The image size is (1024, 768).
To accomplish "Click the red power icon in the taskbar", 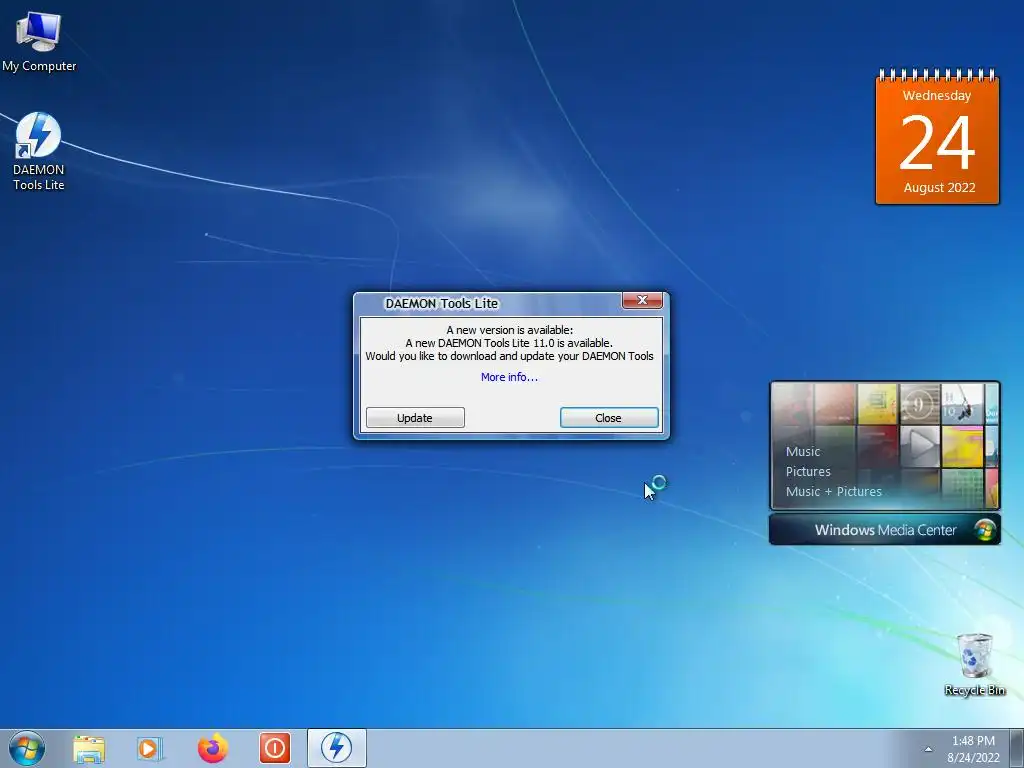I will [x=274, y=748].
